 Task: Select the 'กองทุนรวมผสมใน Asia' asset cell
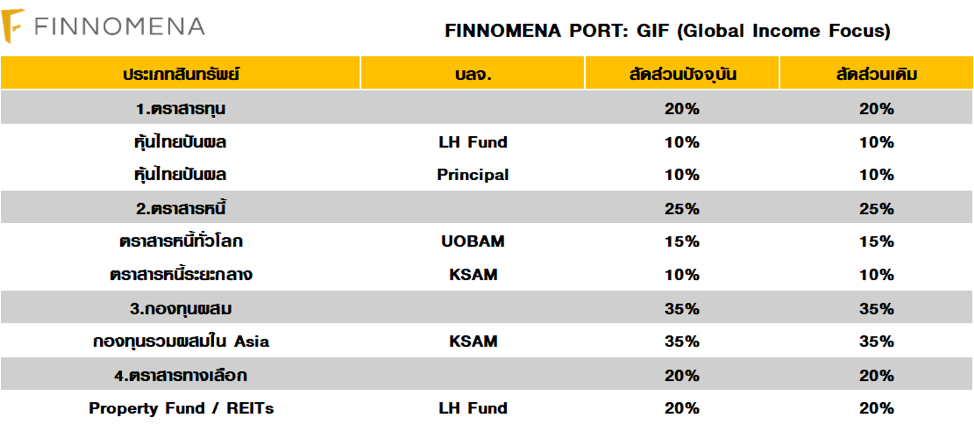pyautogui.click(x=181, y=341)
